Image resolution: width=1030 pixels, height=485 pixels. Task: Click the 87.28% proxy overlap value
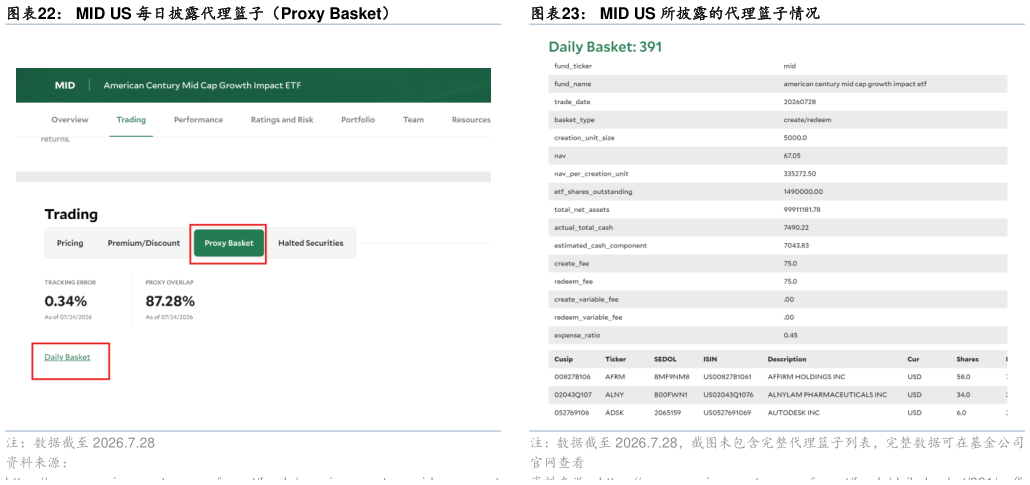pyautogui.click(x=170, y=302)
